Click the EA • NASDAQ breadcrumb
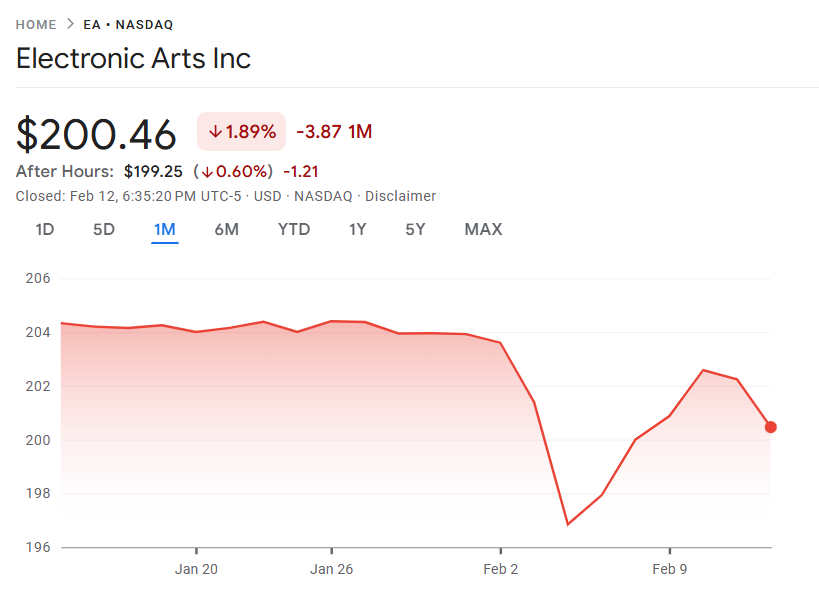The image size is (819, 591). pos(128,24)
